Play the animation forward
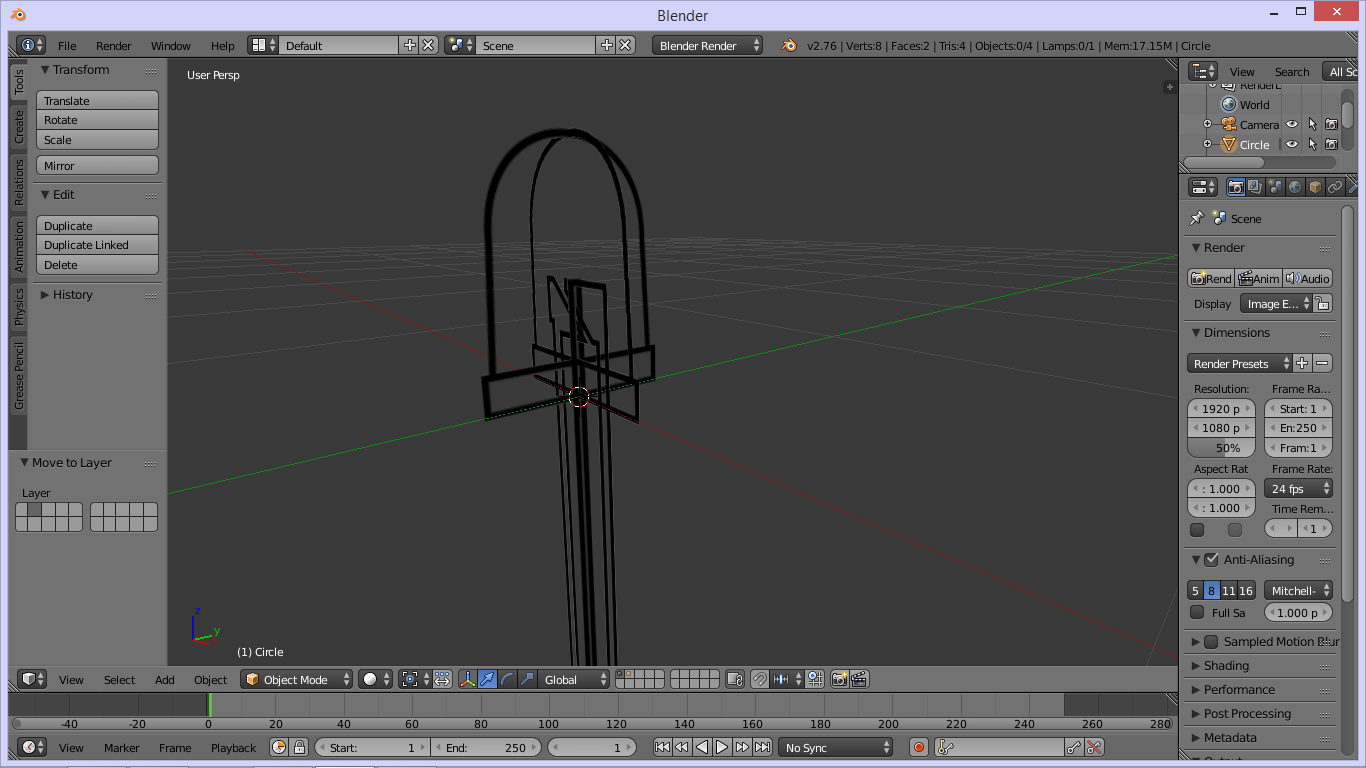The width and height of the screenshot is (1366, 768). pyautogui.click(x=722, y=747)
